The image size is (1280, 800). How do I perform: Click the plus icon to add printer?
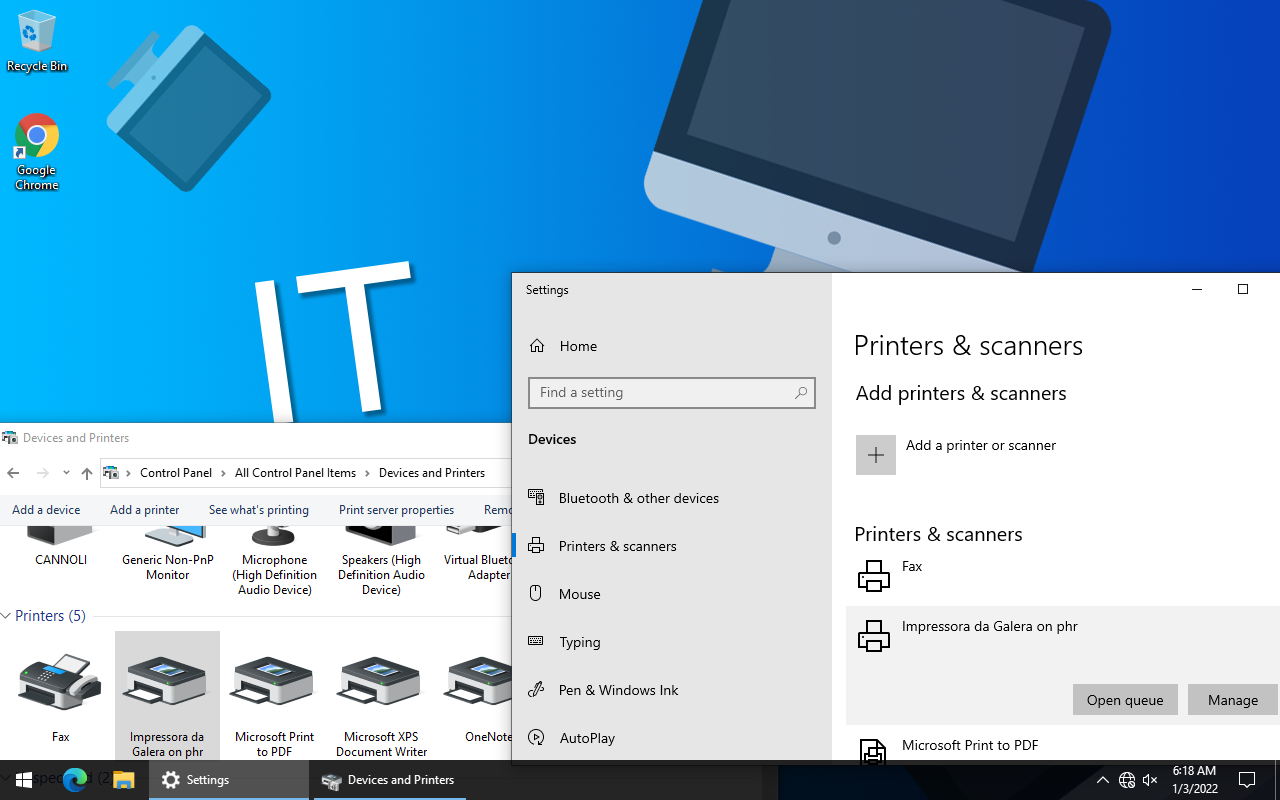[875, 455]
